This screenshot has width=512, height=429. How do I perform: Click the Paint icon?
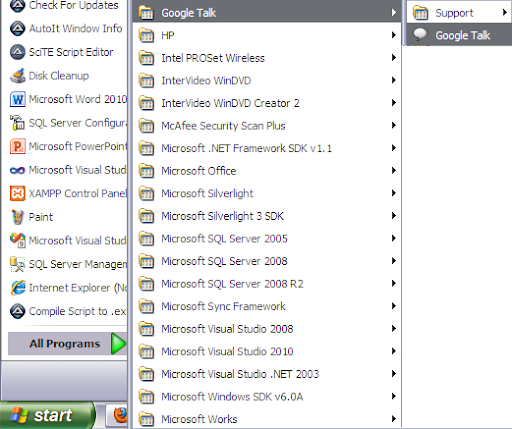(x=17, y=217)
